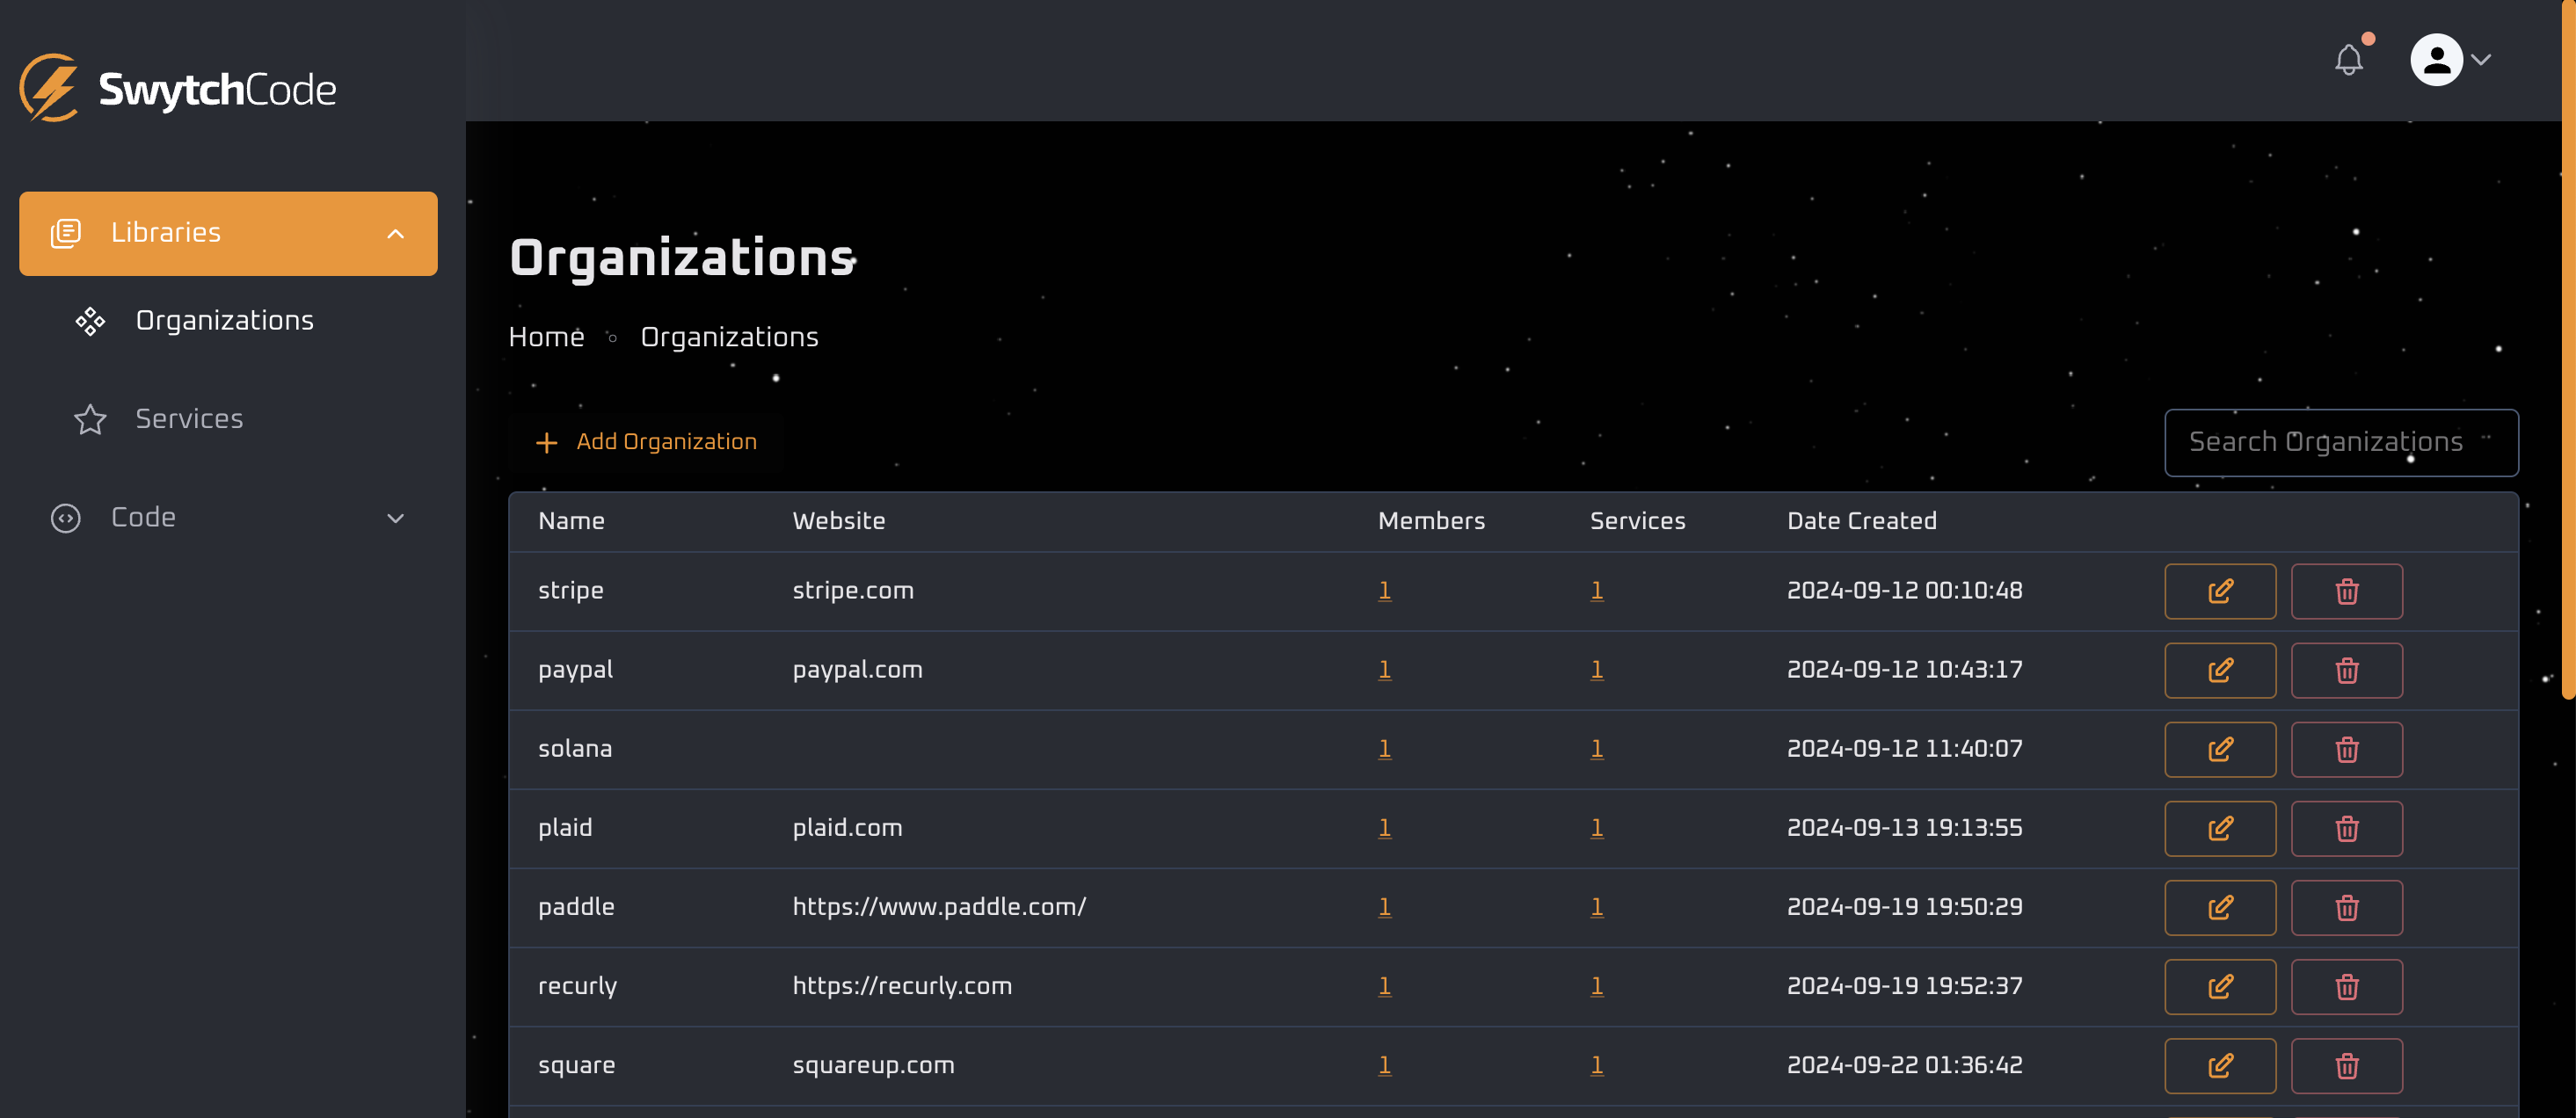Image resolution: width=2576 pixels, height=1118 pixels.
Task: Click the https://www.paddle.com/ website cell
Action: click(x=939, y=906)
